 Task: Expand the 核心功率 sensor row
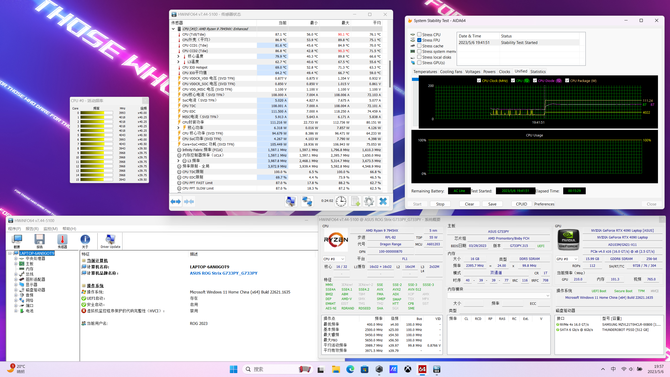pyautogui.click(x=179, y=127)
